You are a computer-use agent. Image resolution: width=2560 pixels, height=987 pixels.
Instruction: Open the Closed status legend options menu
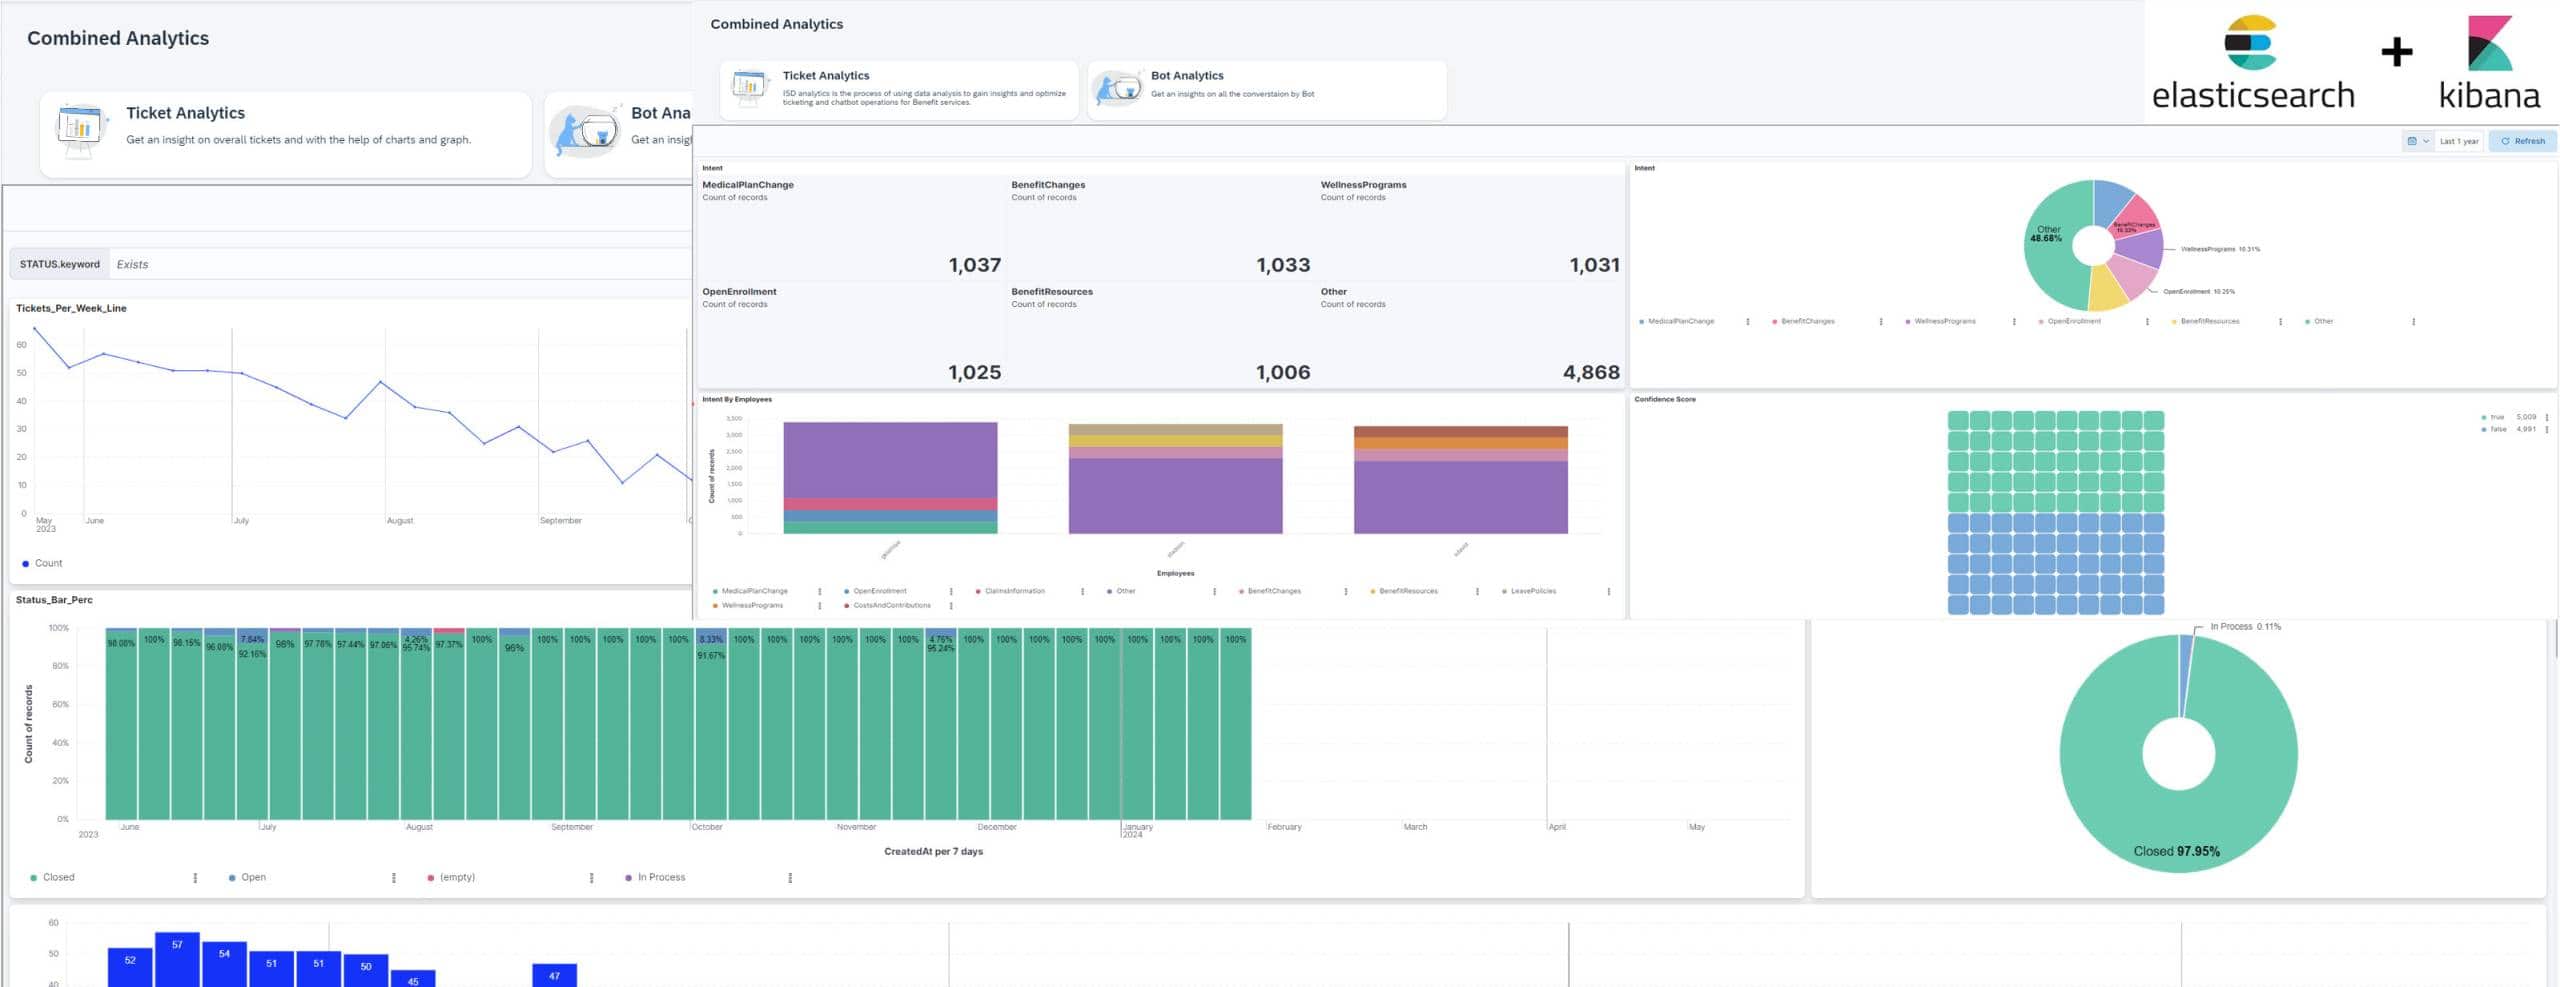[x=195, y=878]
